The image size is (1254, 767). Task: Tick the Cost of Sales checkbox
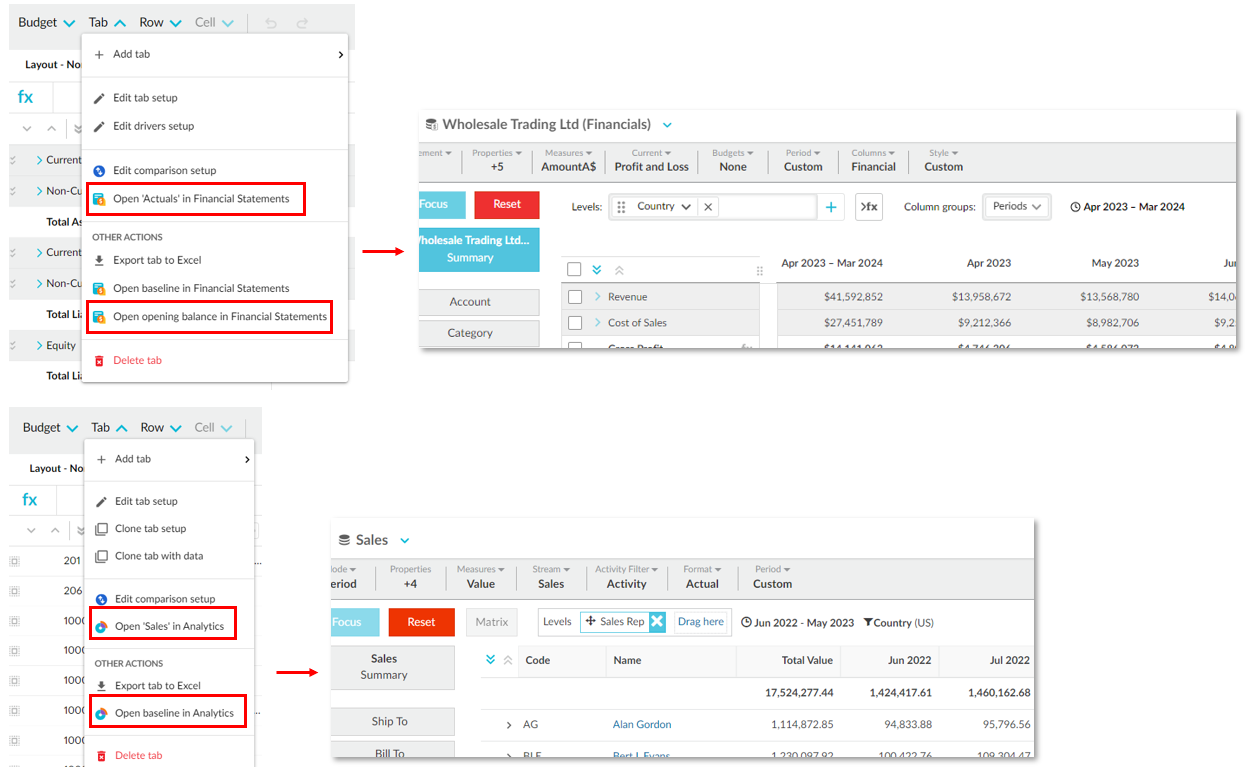(575, 323)
